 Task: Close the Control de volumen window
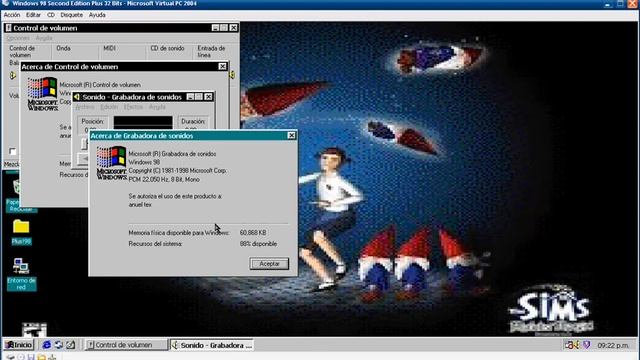tap(233, 28)
